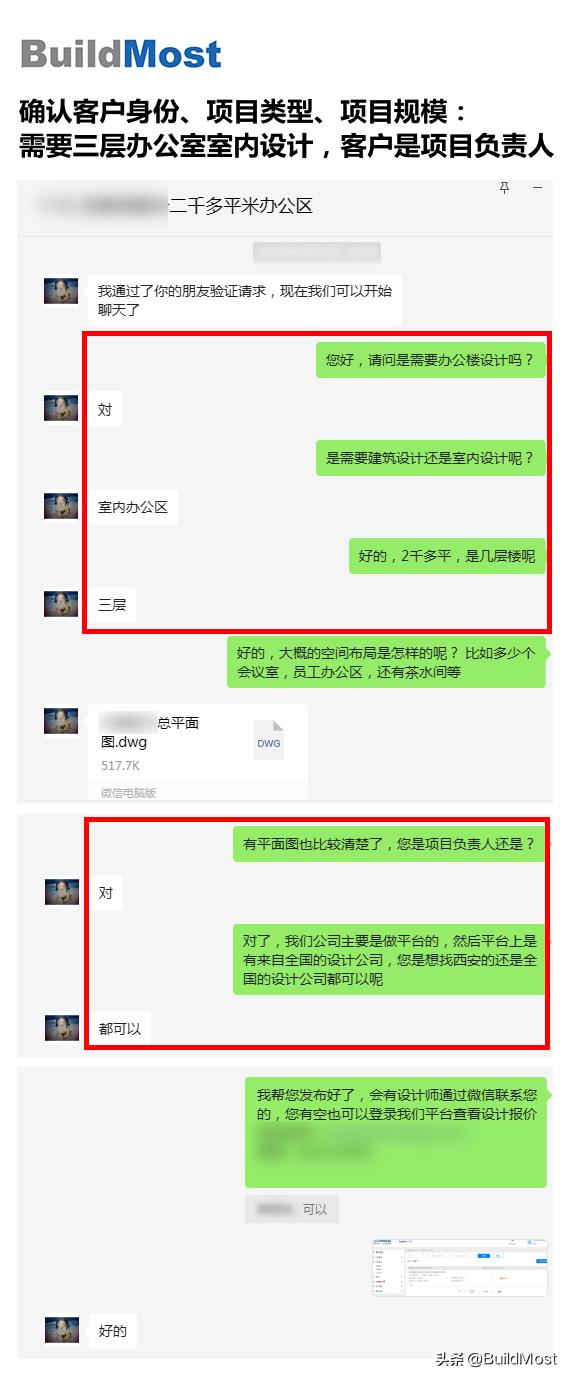This screenshot has height=1380, width=570.
Task: Click avatar beside 好的 message
Action: (x=61, y=1330)
